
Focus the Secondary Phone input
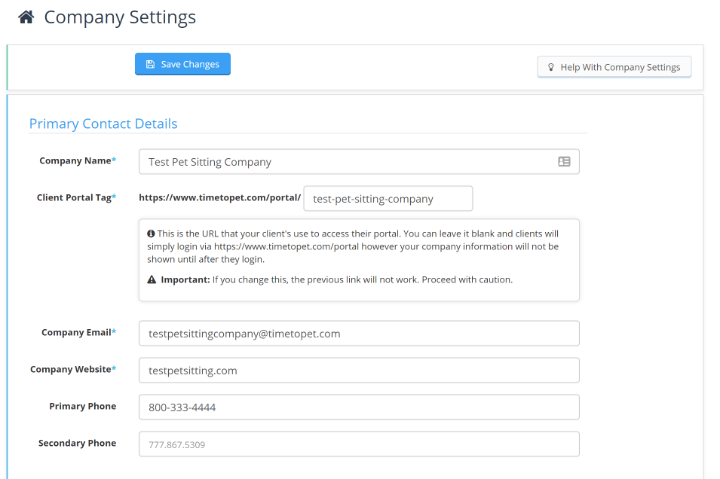click(359, 444)
